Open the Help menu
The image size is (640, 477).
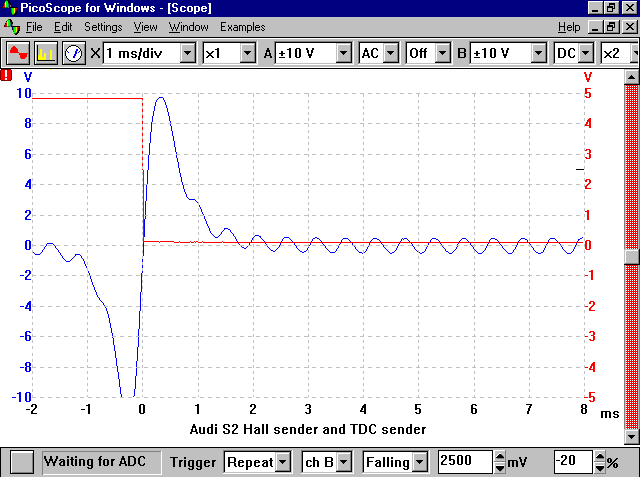569,27
